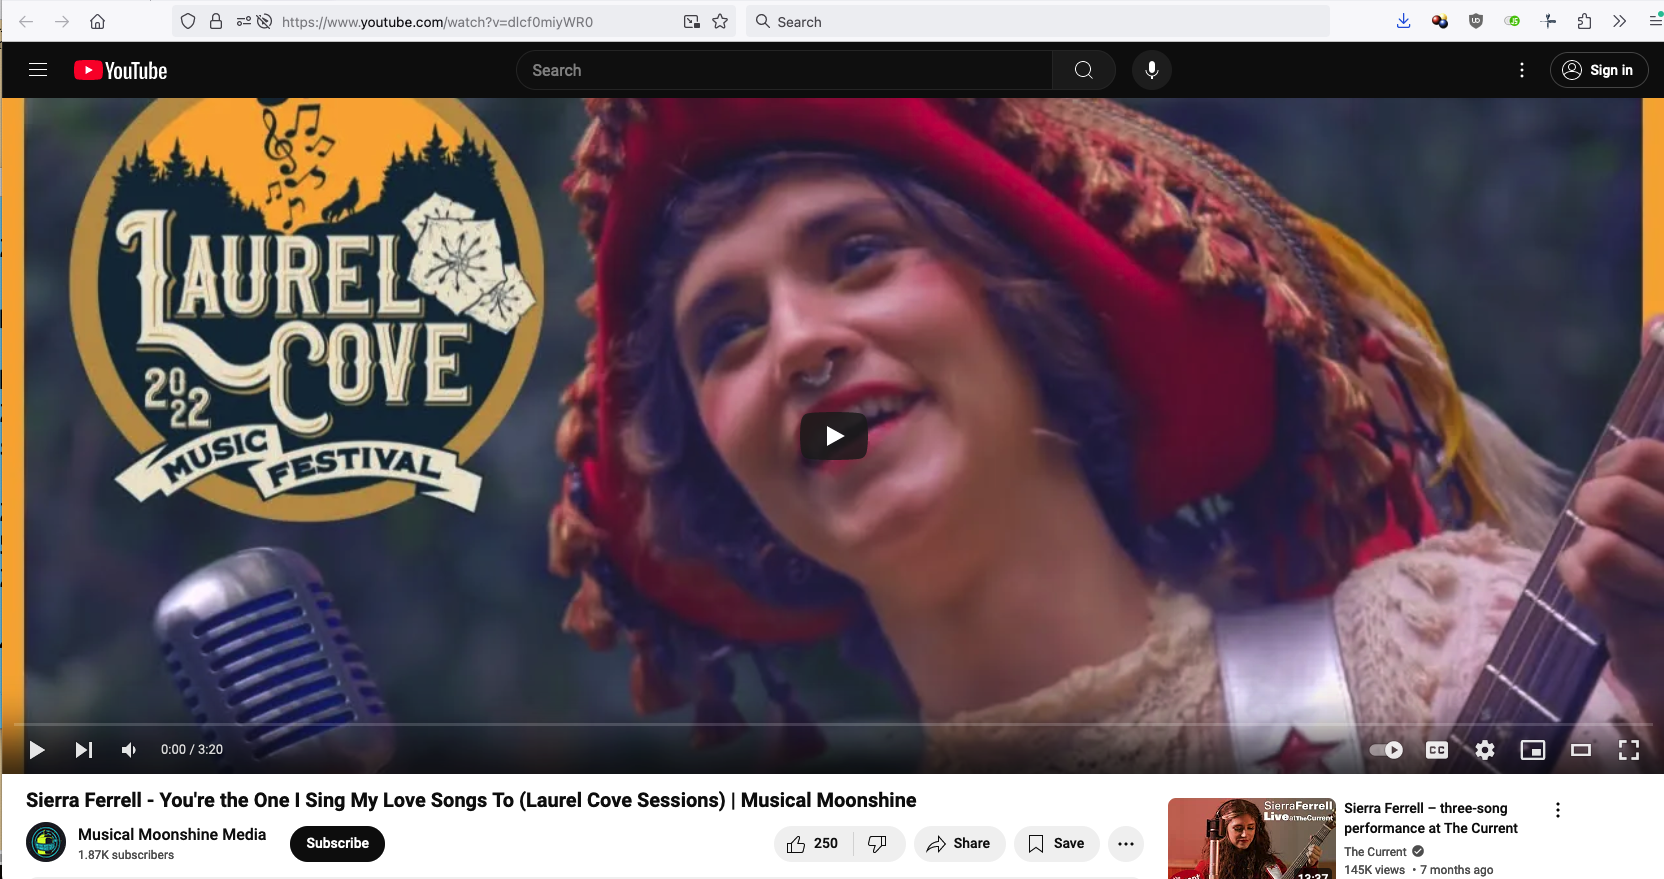Dislike this video
Viewport: 1664px width, 879px height.
click(878, 843)
